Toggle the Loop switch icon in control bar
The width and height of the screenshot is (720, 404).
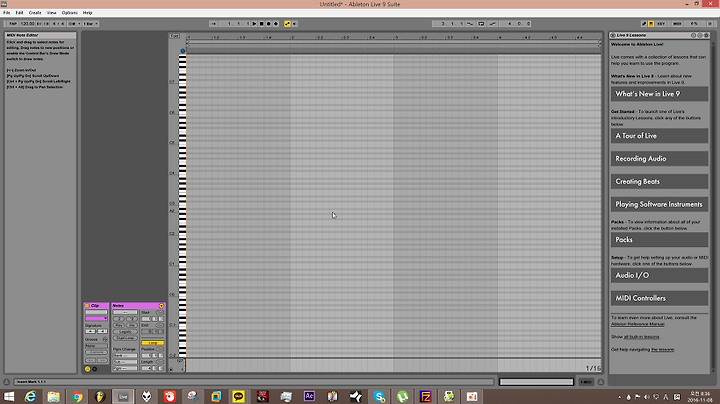(481, 24)
